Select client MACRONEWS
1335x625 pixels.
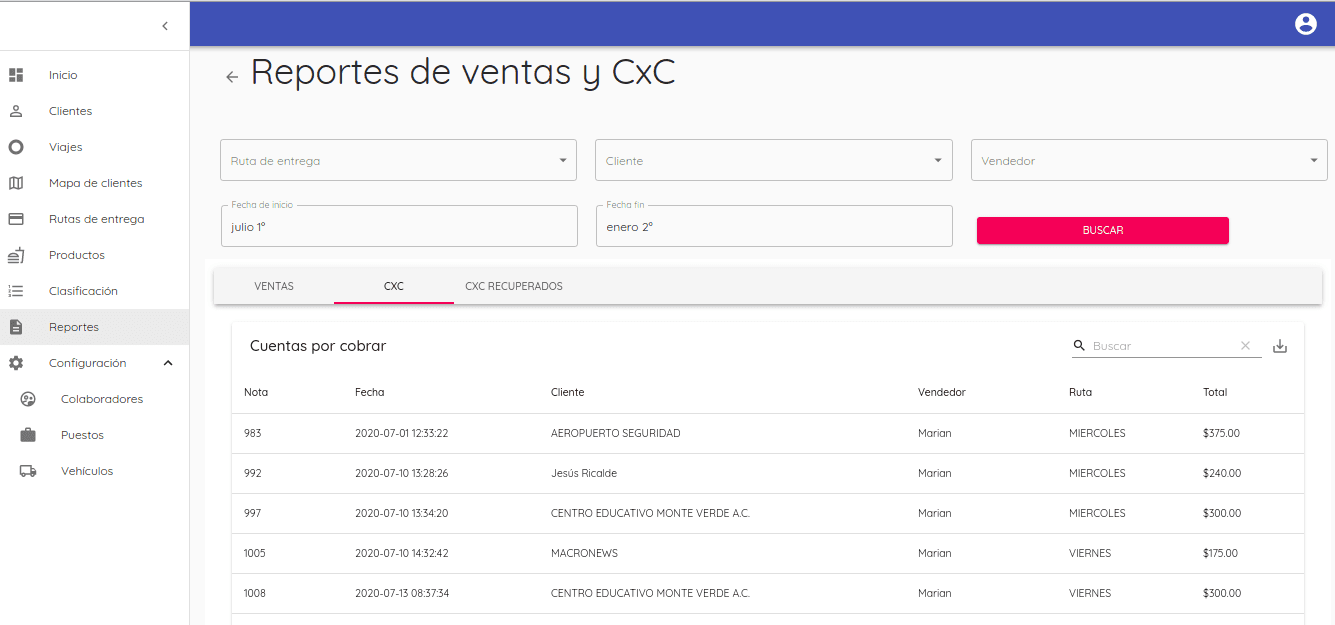586,553
